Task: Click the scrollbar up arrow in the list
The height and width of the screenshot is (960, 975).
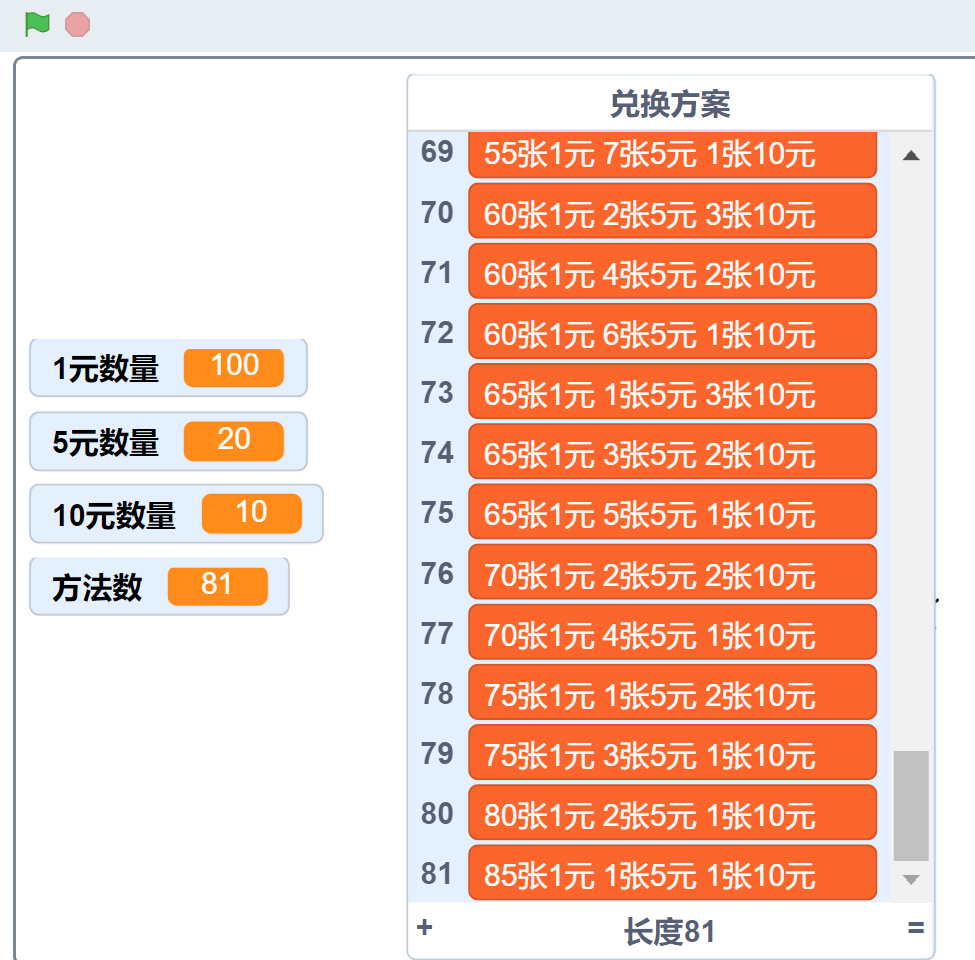Action: [911, 156]
